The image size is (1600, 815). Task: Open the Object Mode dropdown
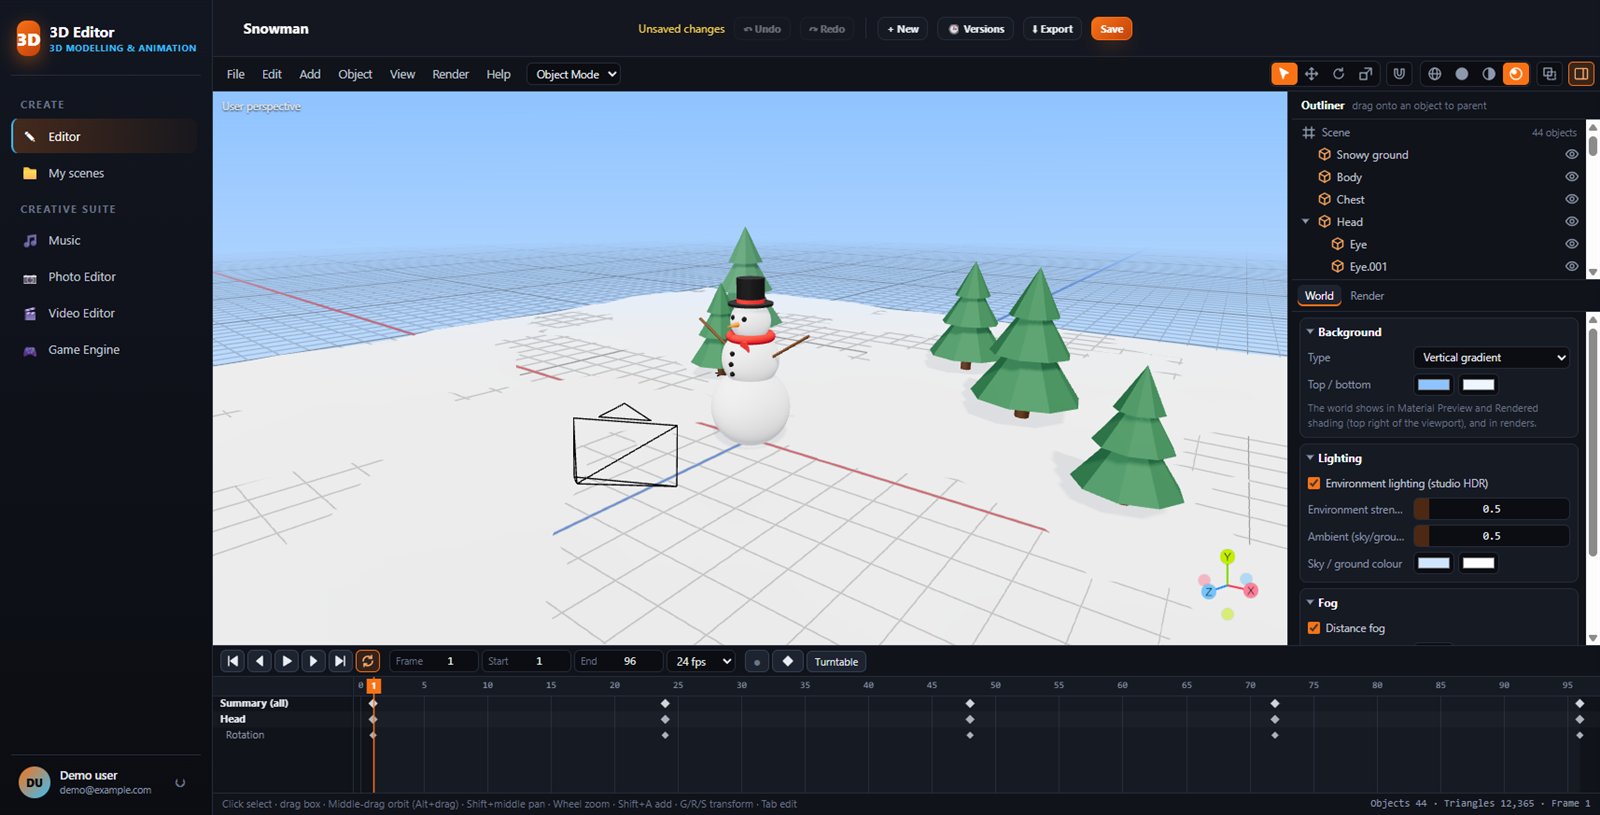tap(574, 74)
